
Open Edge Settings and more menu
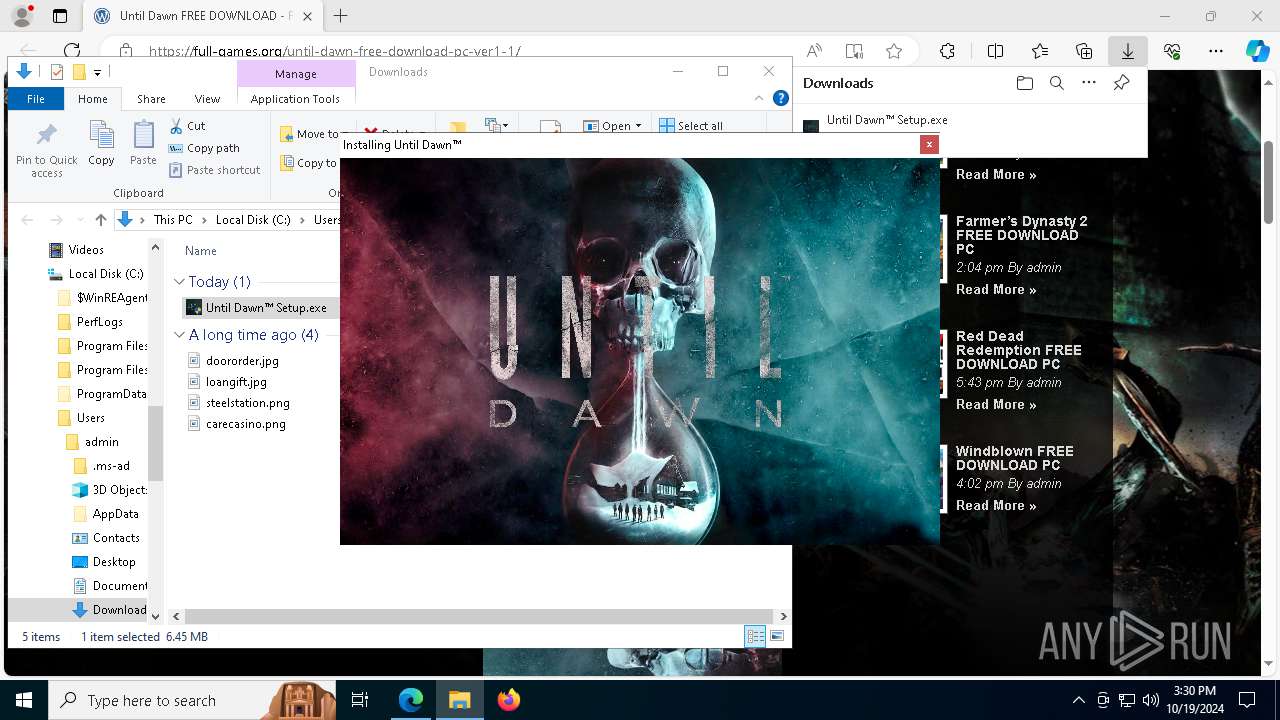pos(1216,51)
